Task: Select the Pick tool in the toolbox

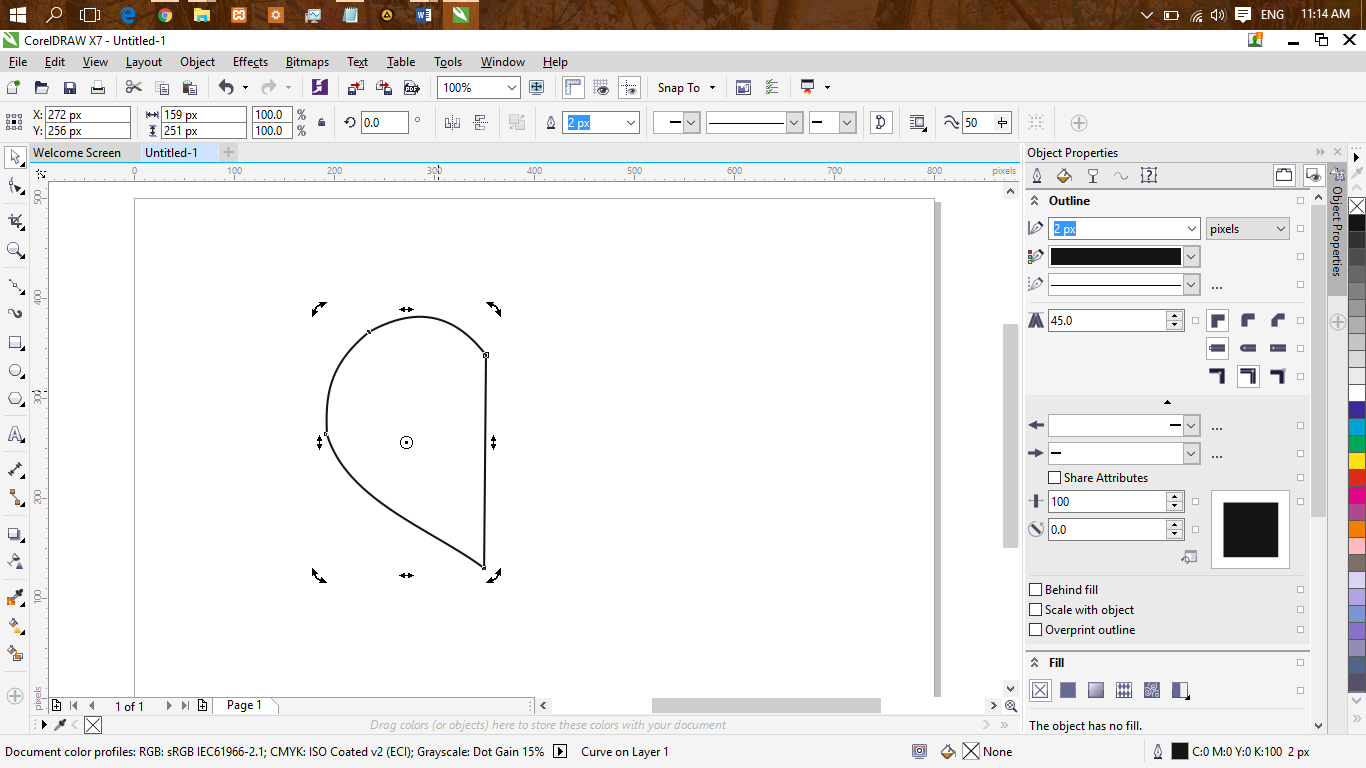Action: pos(15,158)
